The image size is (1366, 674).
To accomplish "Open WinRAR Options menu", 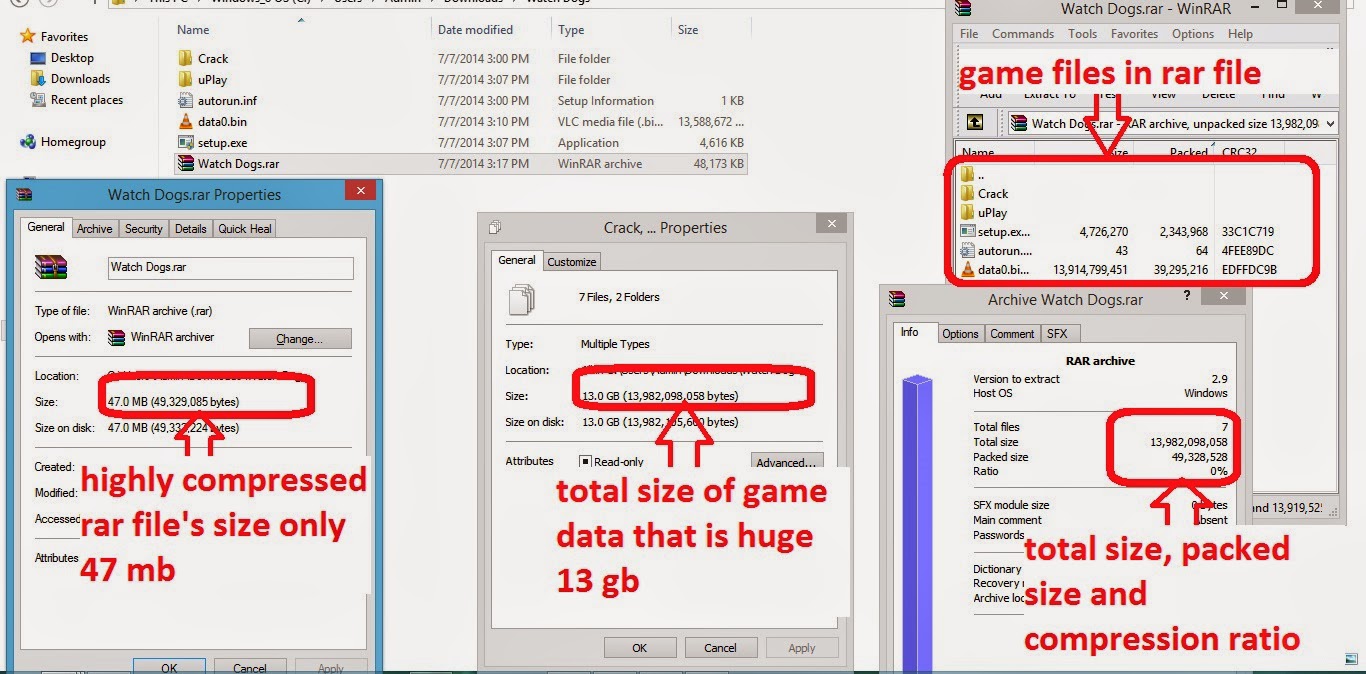I will (1193, 34).
